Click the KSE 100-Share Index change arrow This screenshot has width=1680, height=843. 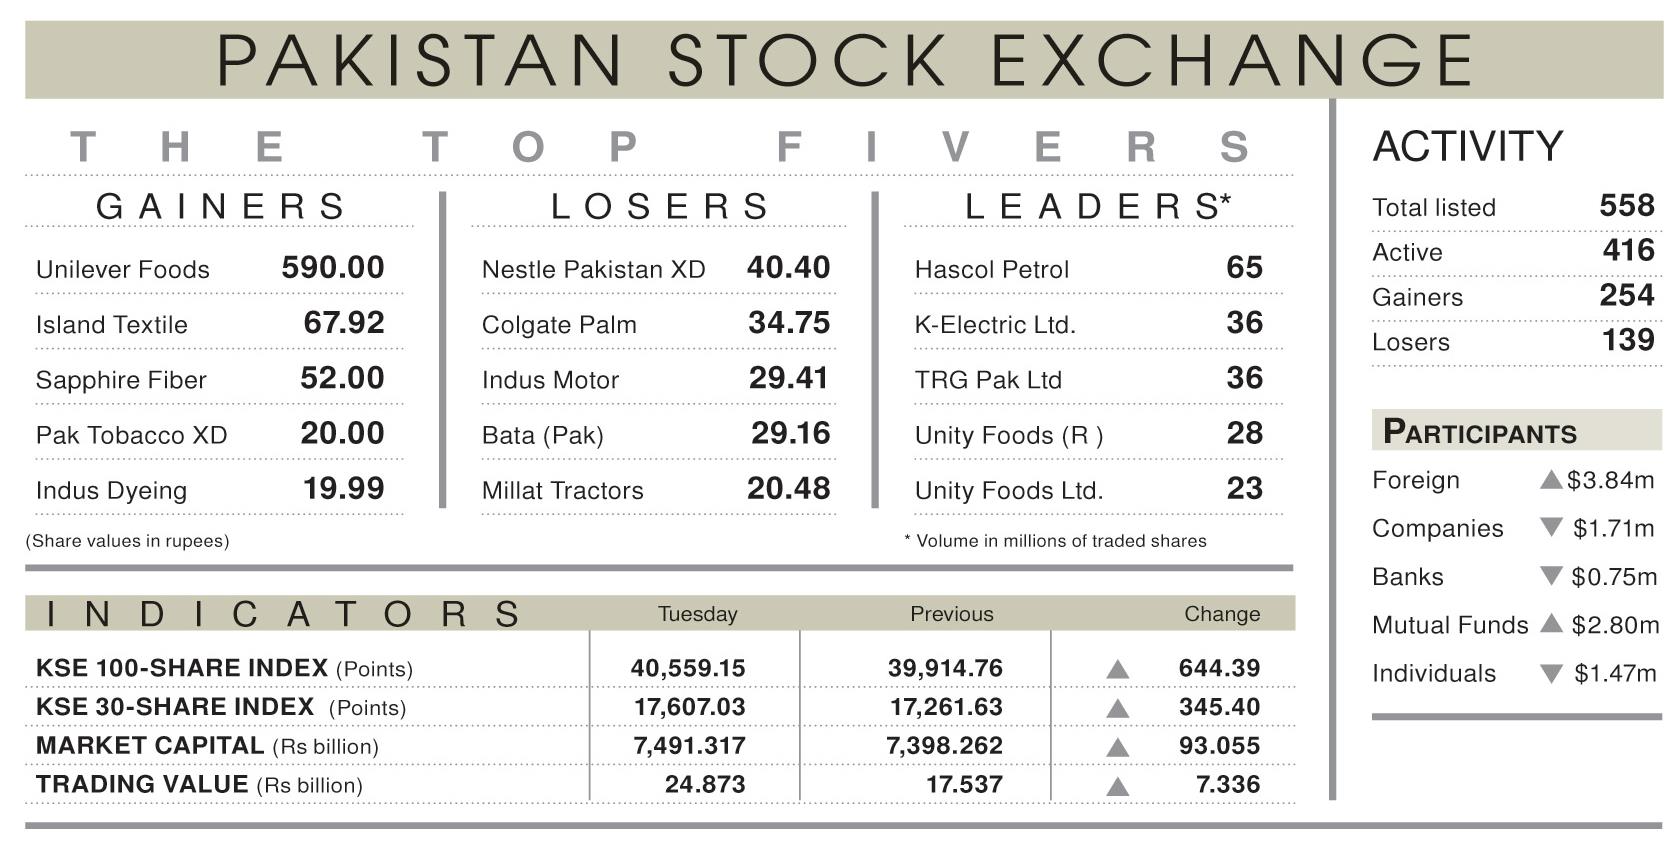click(x=1118, y=669)
